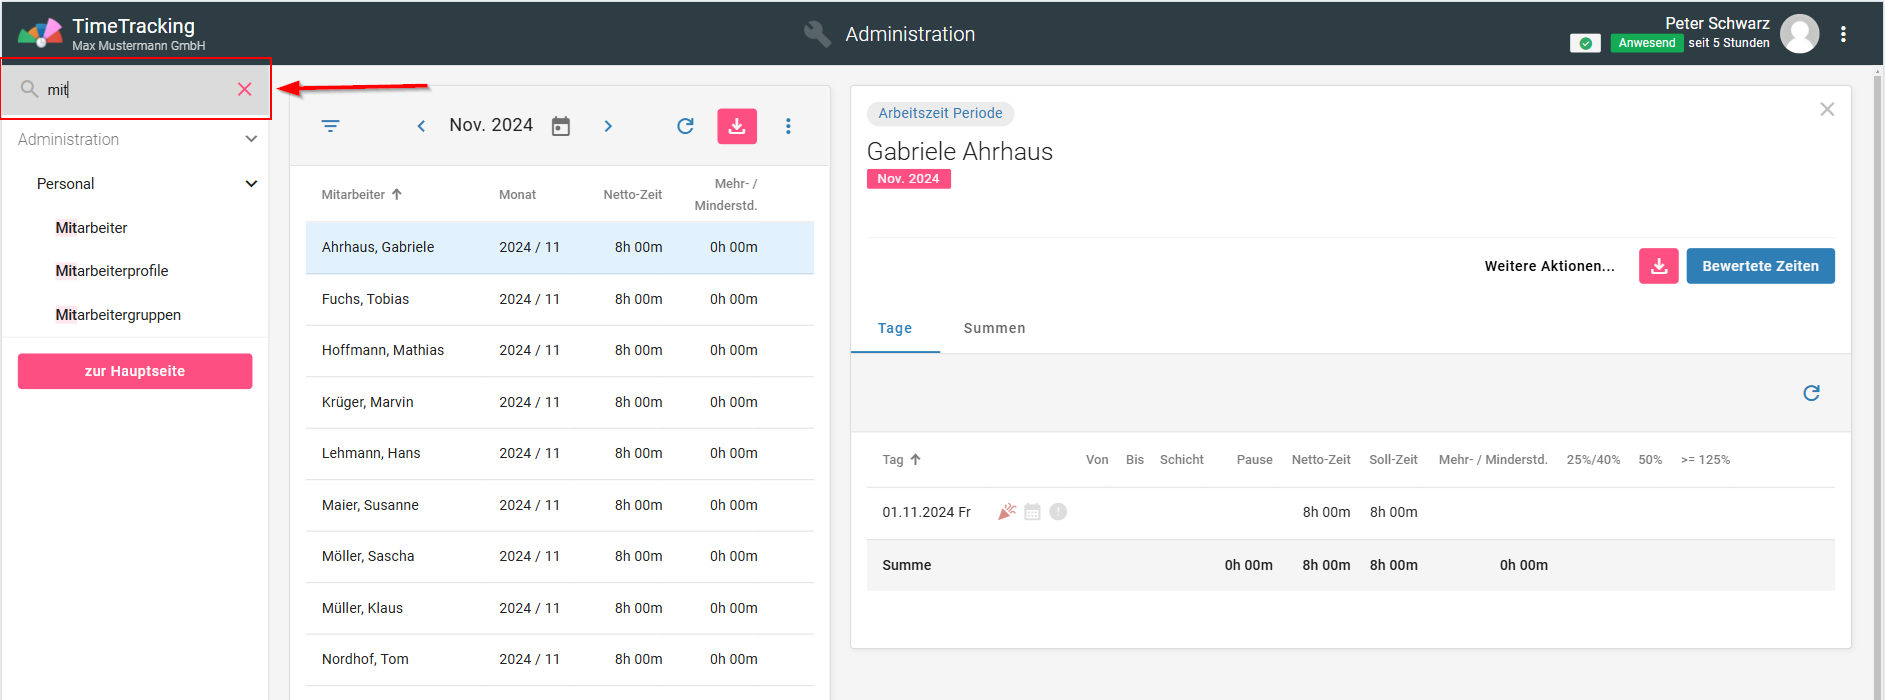Collapse the Administration section

click(251, 139)
